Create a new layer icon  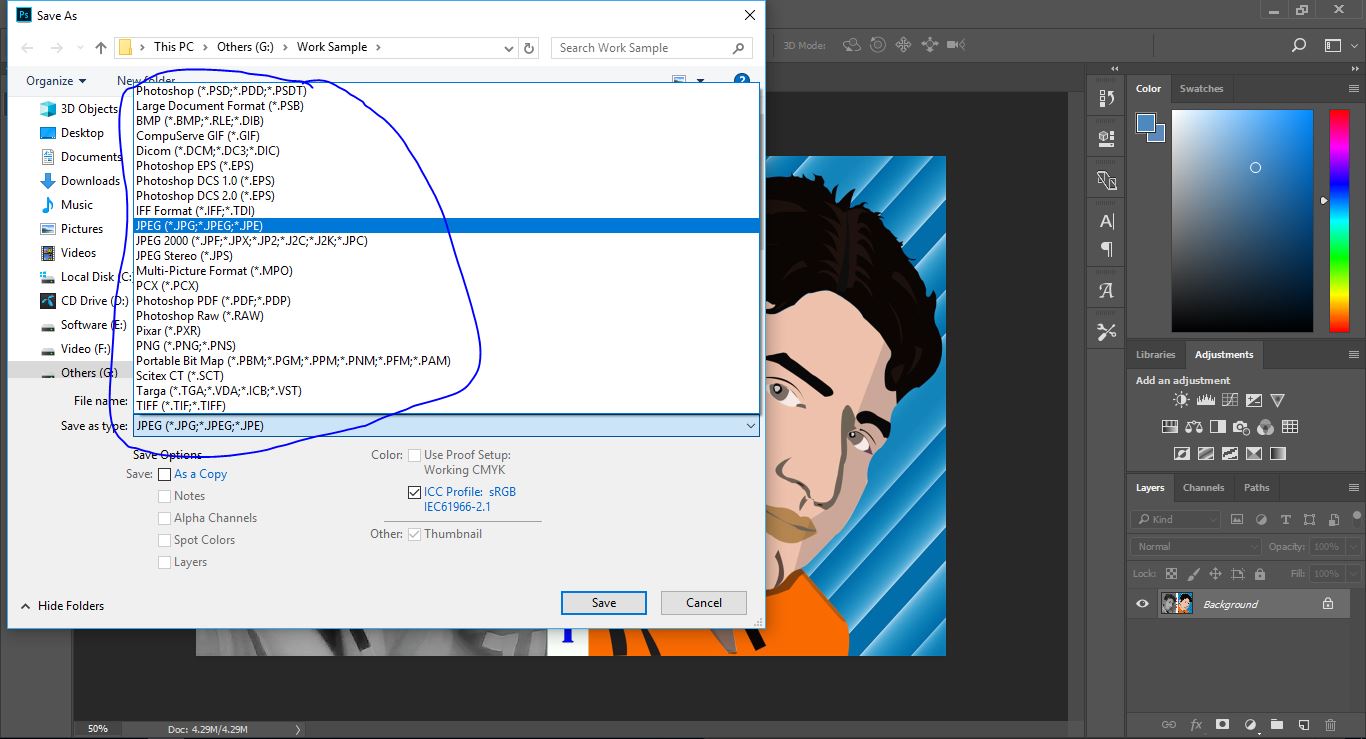(1303, 724)
